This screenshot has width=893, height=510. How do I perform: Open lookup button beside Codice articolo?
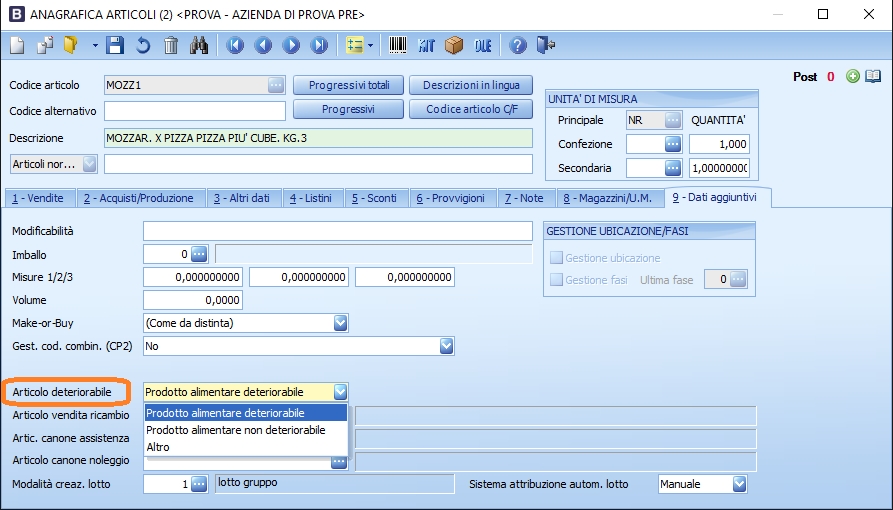(276, 85)
